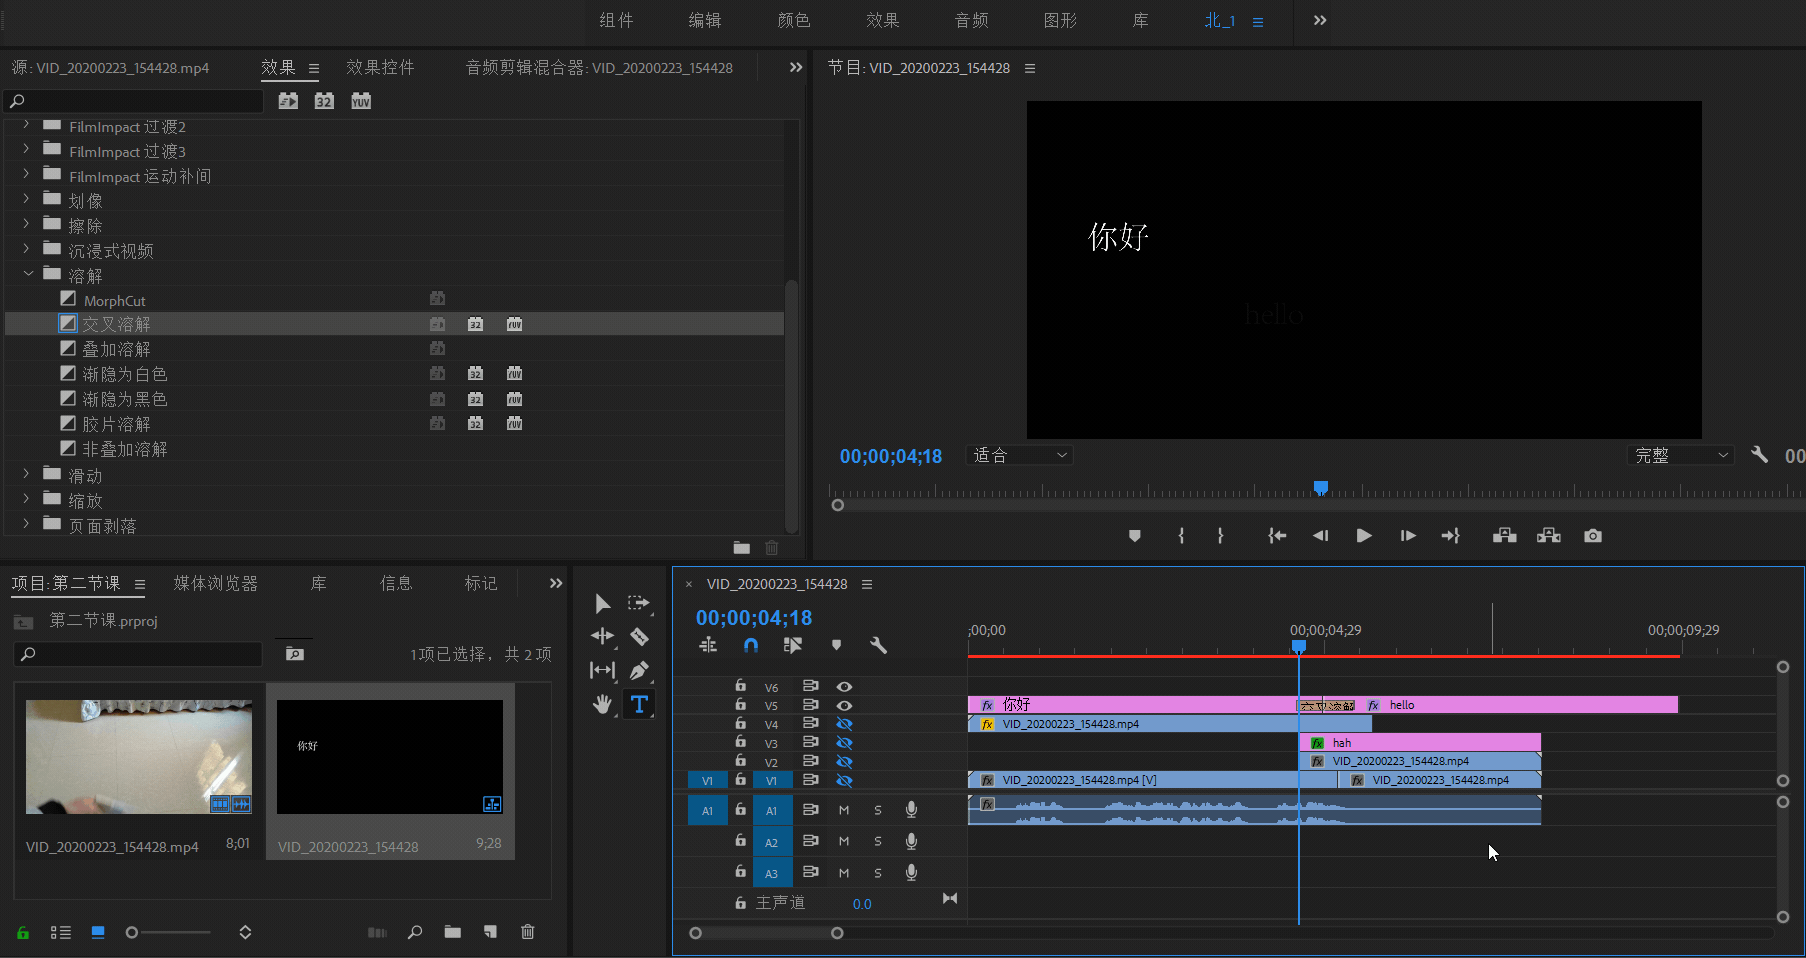Expand the 滑动 effects folder
The image size is (1806, 958).
click(26, 474)
